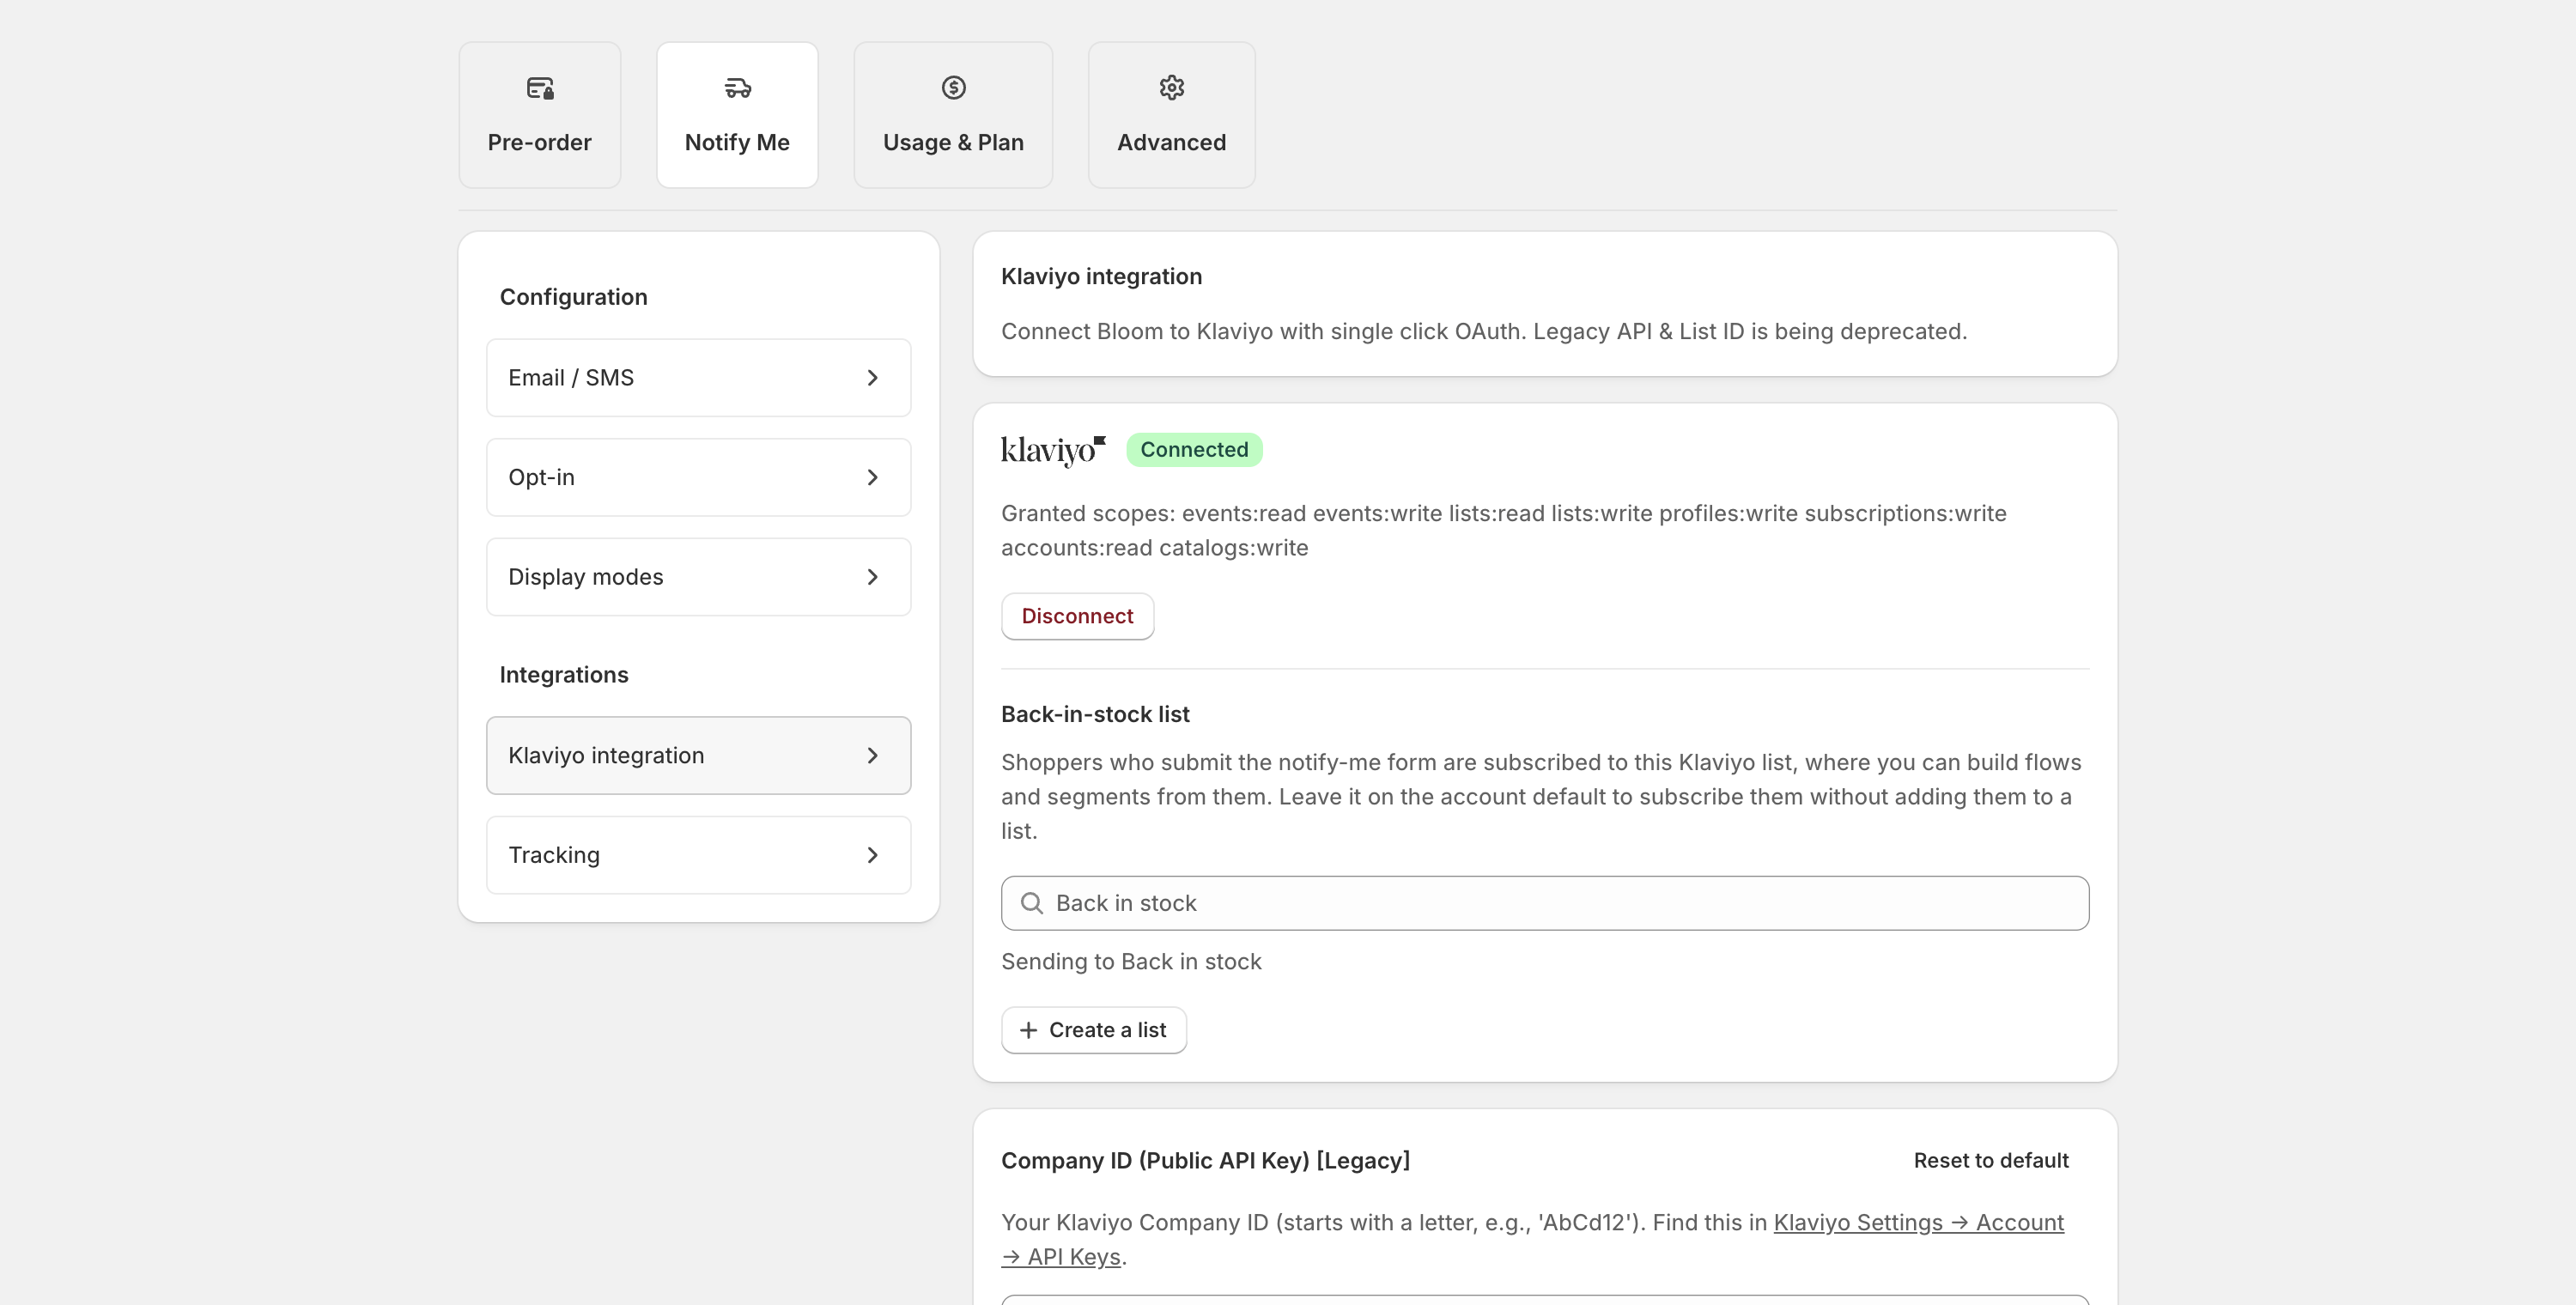Click the search magnifier in list field
The width and height of the screenshot is (2576, 1305).
tap(1032, 903)
